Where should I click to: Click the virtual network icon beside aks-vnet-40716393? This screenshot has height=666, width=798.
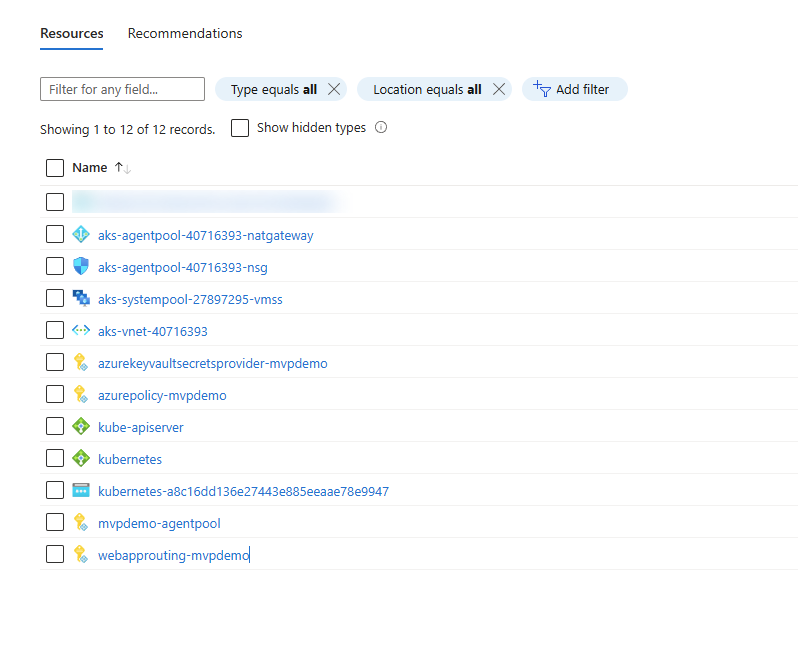click(81, 330)
